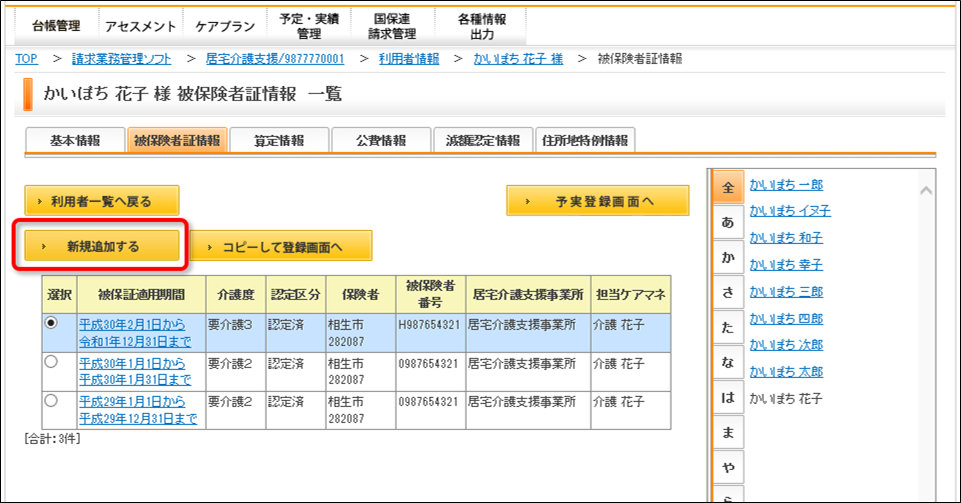Click the 介護度 column header
This screenshot has width=961, height=503.
click(x=236, y=295)
